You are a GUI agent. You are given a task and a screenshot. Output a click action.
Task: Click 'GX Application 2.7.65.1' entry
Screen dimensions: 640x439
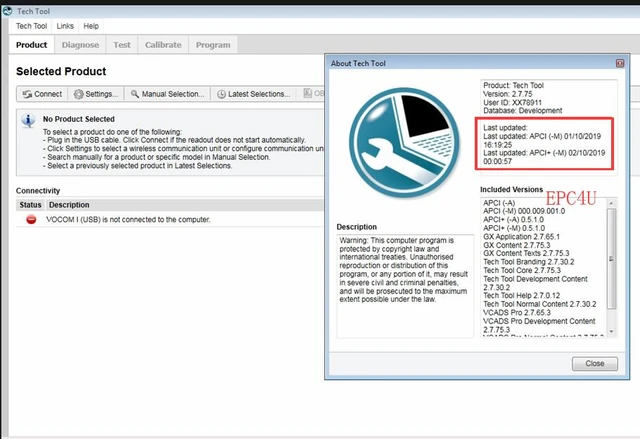coord(522,237)
